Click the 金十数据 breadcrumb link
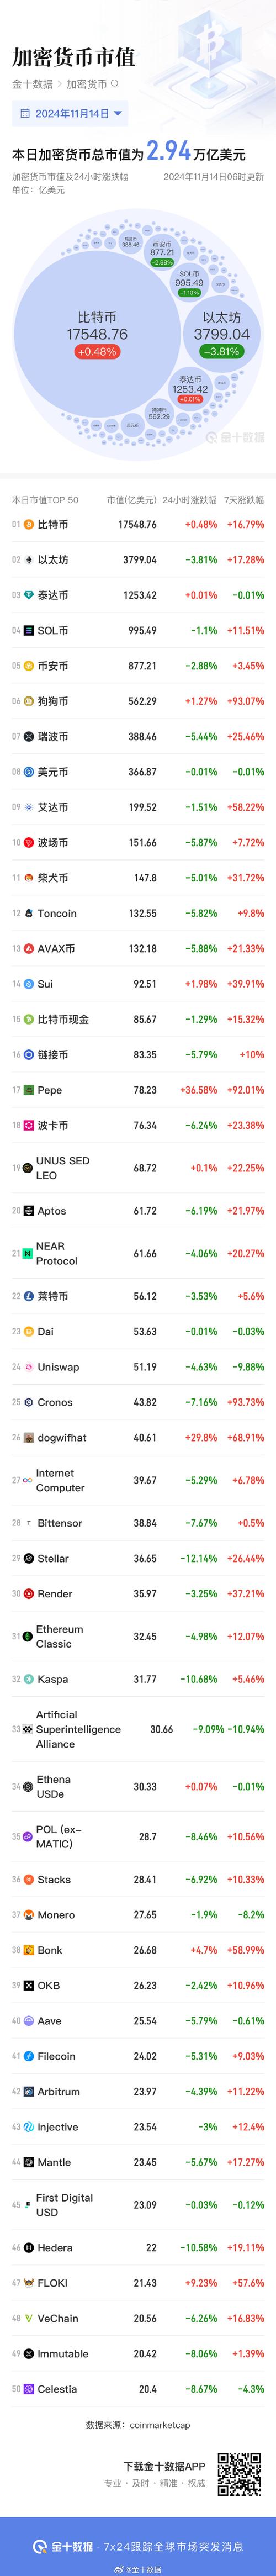This screenshot has width=276, height=2576. pyautogui.click(x=32, y=84)
